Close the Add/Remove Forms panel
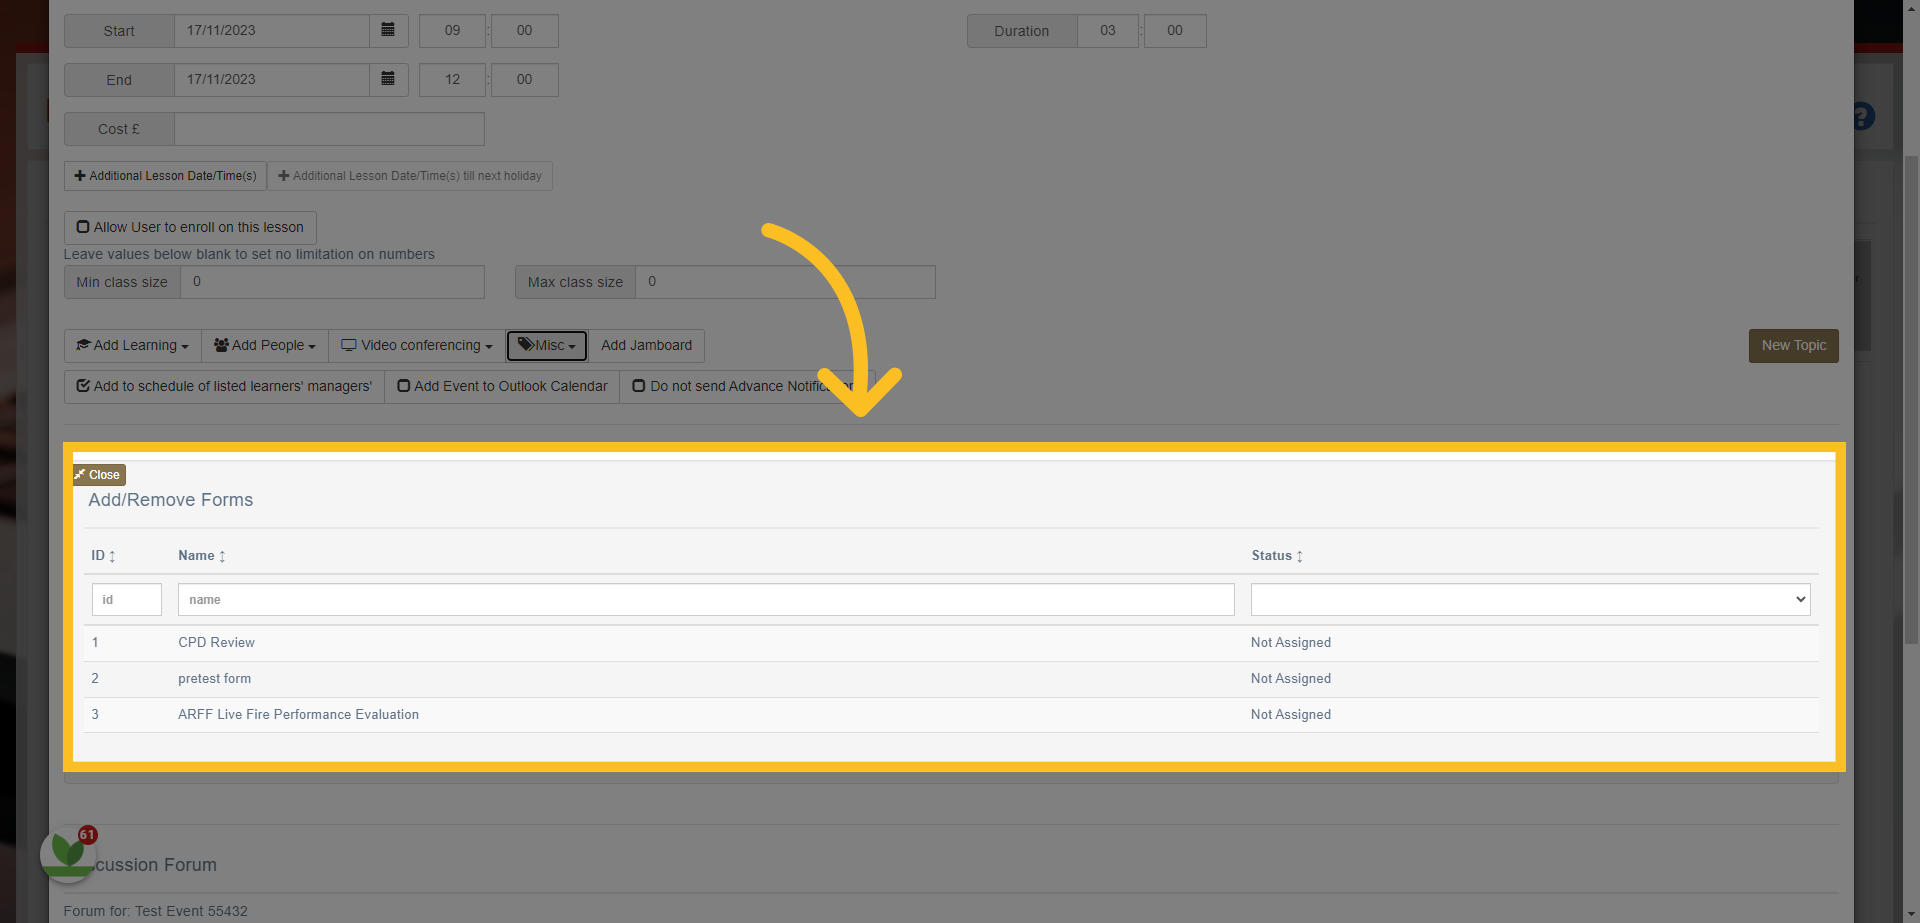Screen dimensions: 1920x923 [98, 474]
